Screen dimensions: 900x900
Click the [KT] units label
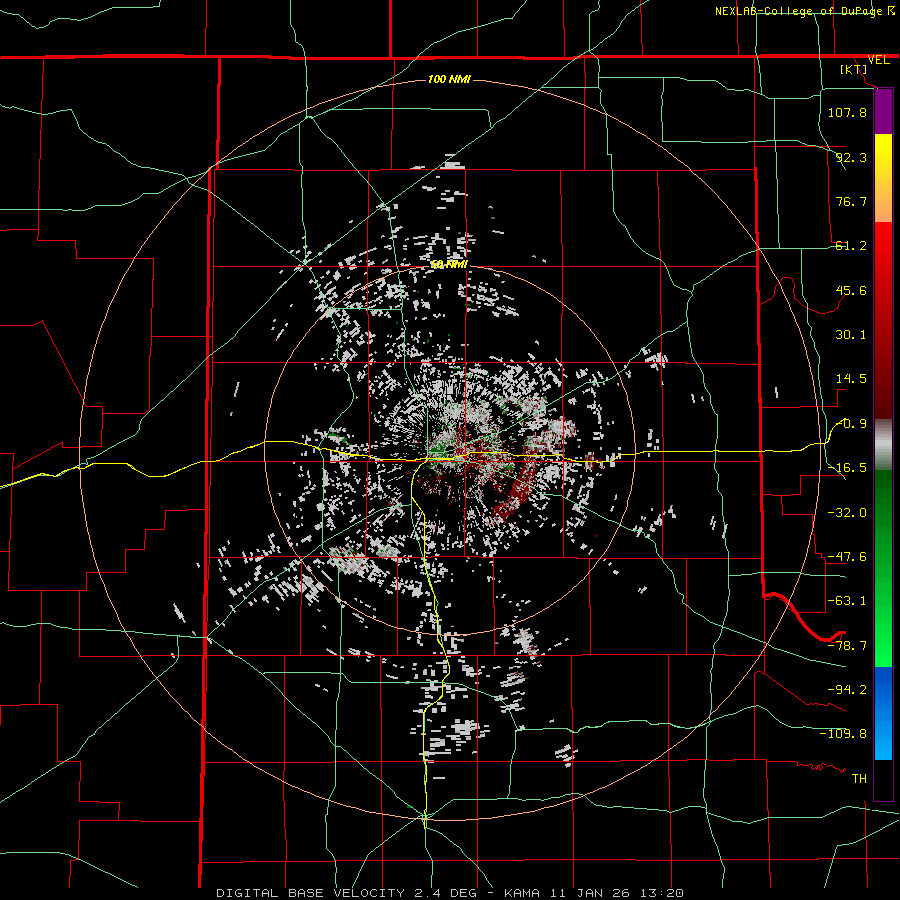coord(854,69)
